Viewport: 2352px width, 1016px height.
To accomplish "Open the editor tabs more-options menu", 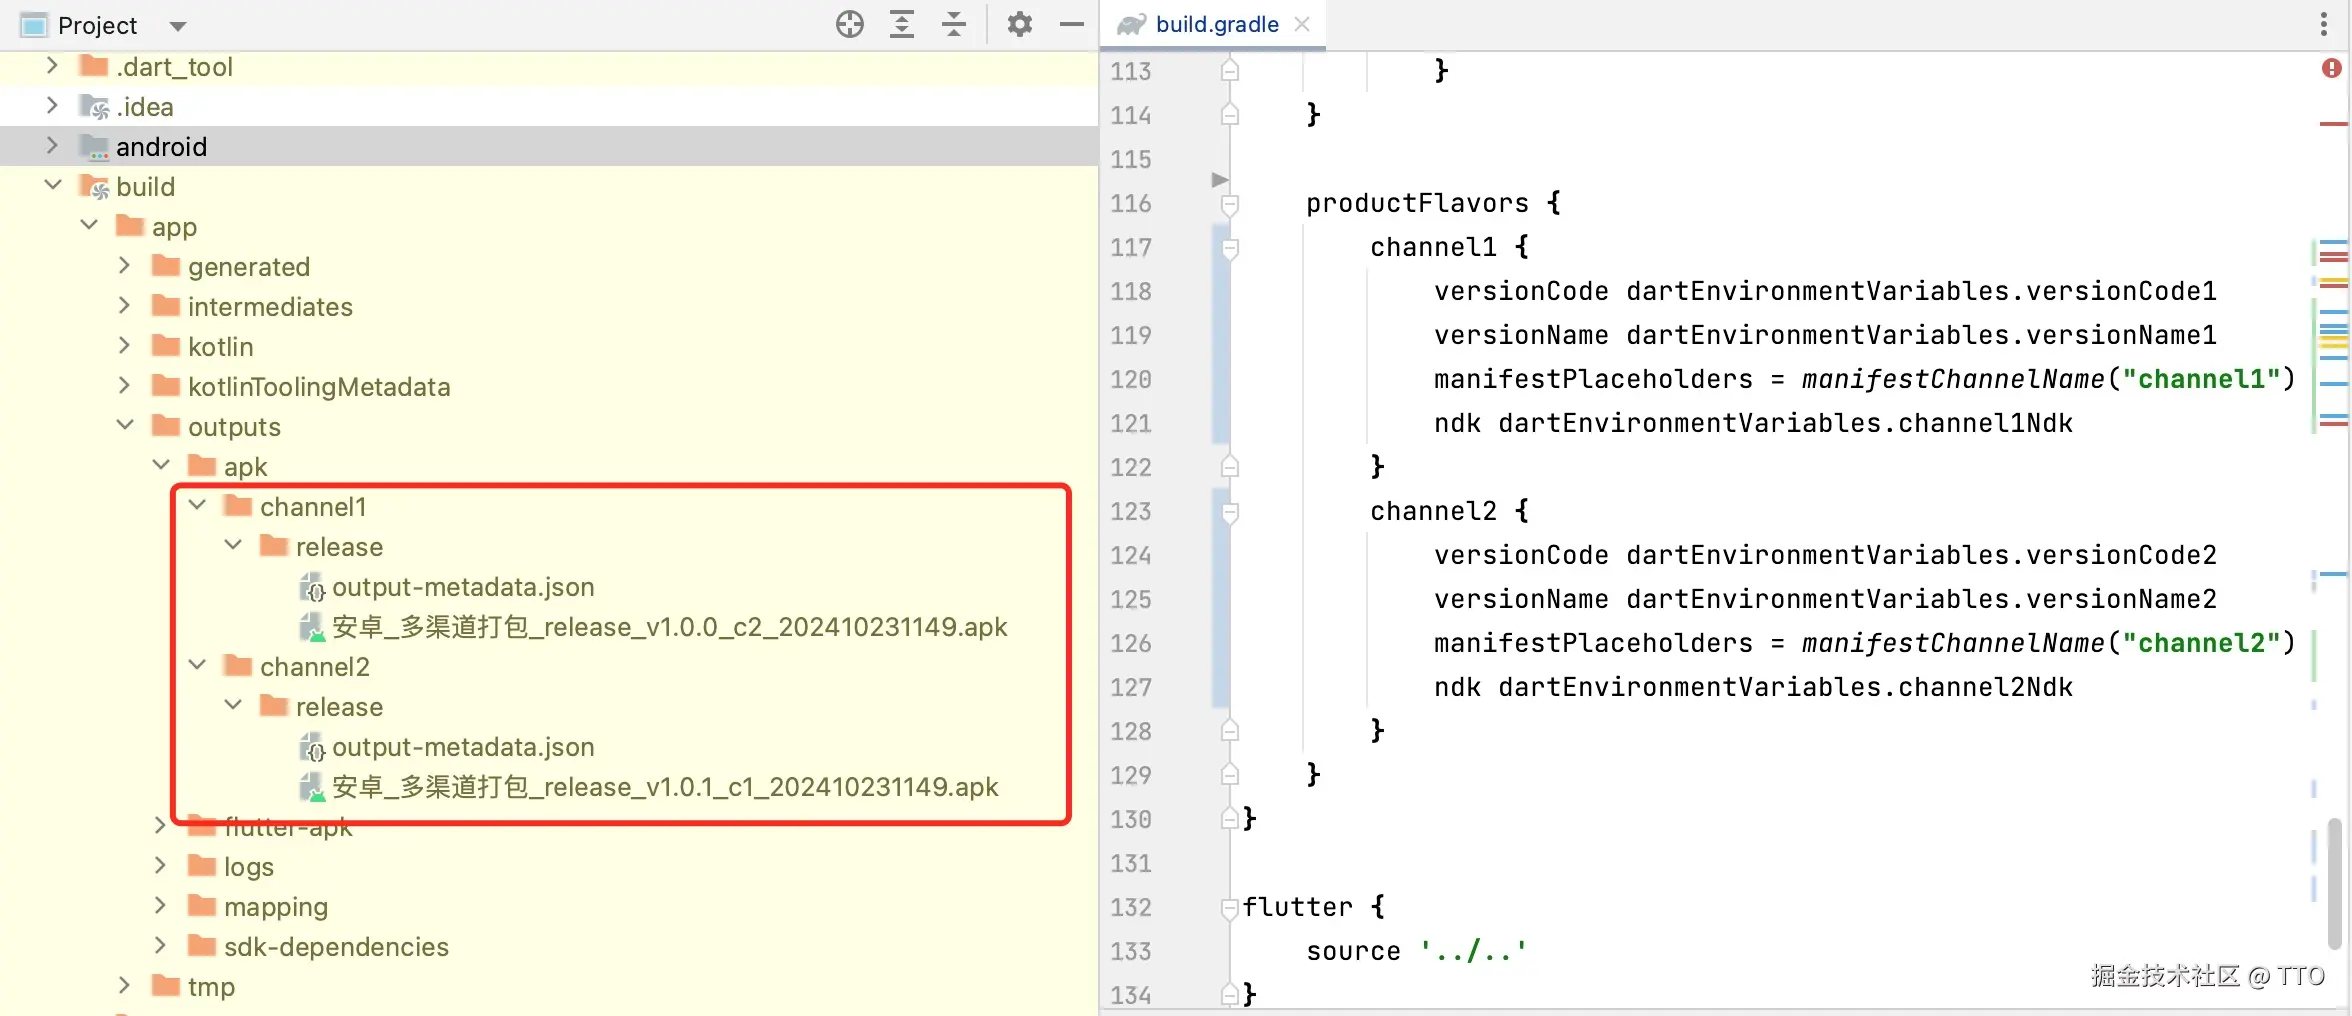I will point(2324,24).
